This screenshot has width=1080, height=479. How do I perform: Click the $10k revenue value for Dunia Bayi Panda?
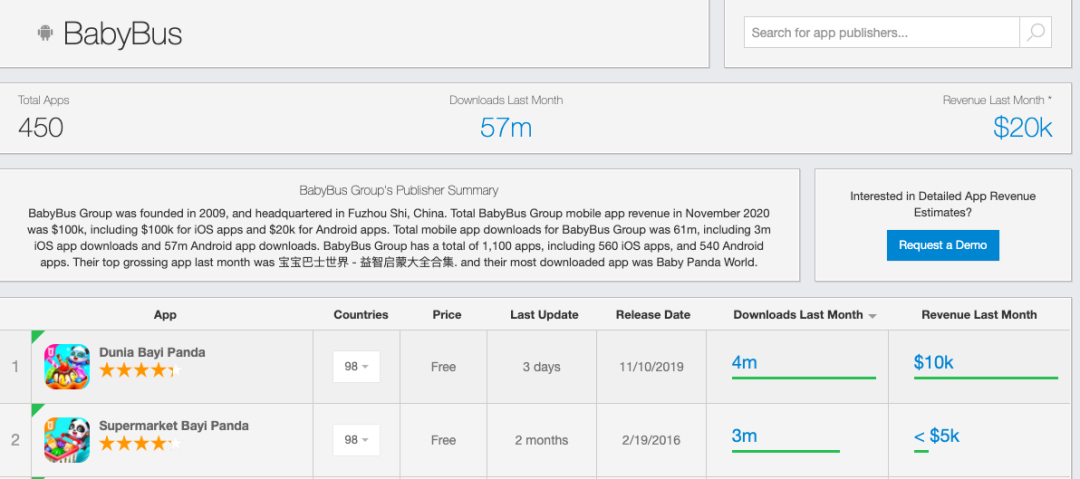[x=933, y=362]
